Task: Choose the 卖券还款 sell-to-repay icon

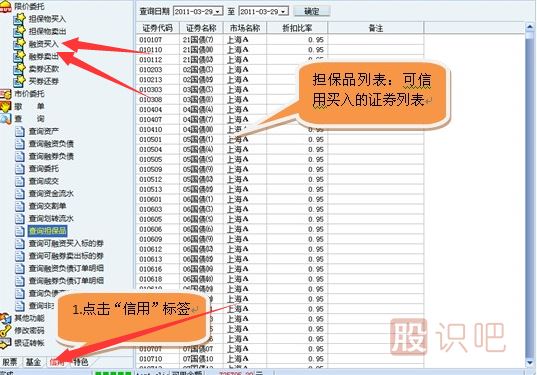Action: point(20,68)
